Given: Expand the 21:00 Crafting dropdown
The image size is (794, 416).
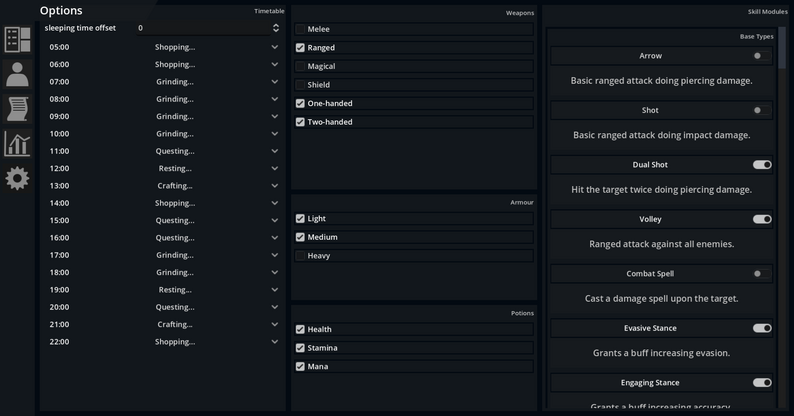Looking at the screenshot, I should point(275,324).
